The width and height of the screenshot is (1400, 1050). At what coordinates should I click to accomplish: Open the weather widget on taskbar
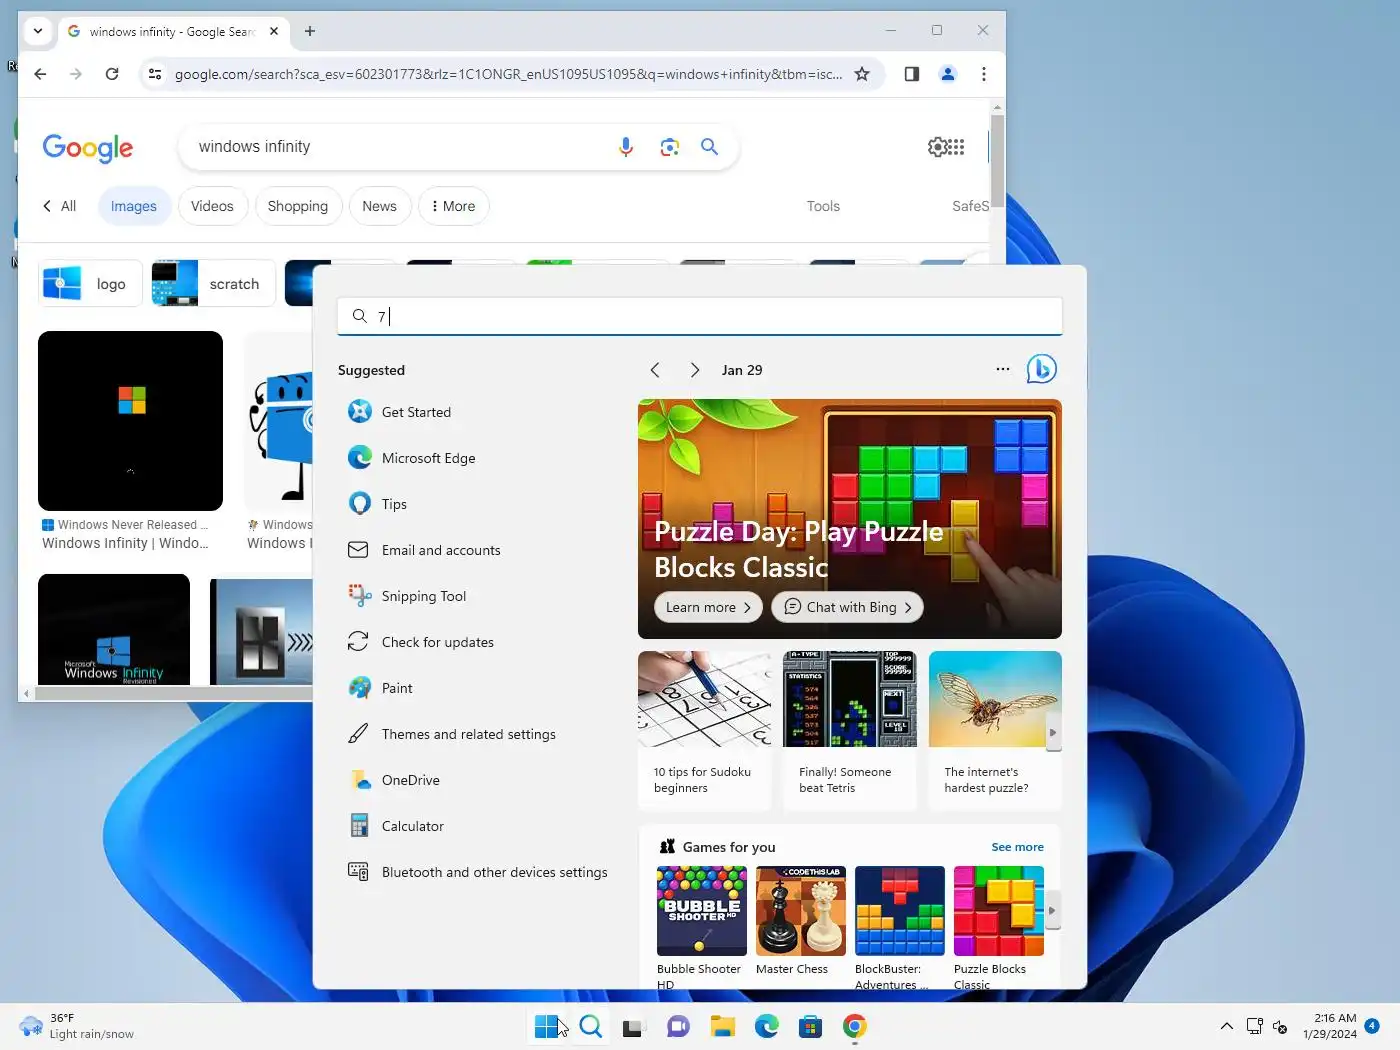point(76,1026)
